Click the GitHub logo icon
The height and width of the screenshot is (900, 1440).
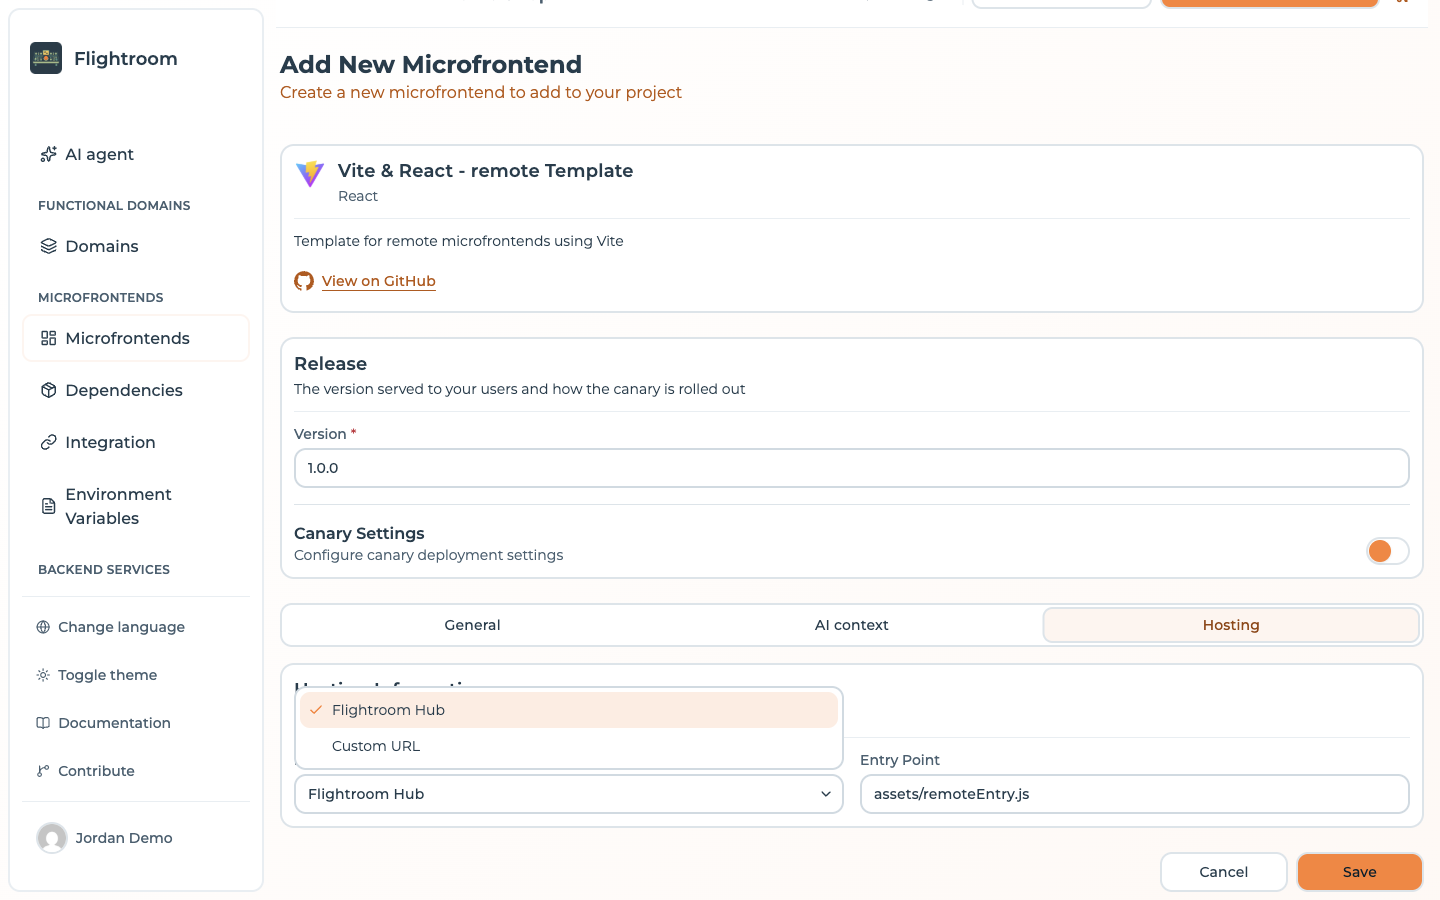pos(304,281)
